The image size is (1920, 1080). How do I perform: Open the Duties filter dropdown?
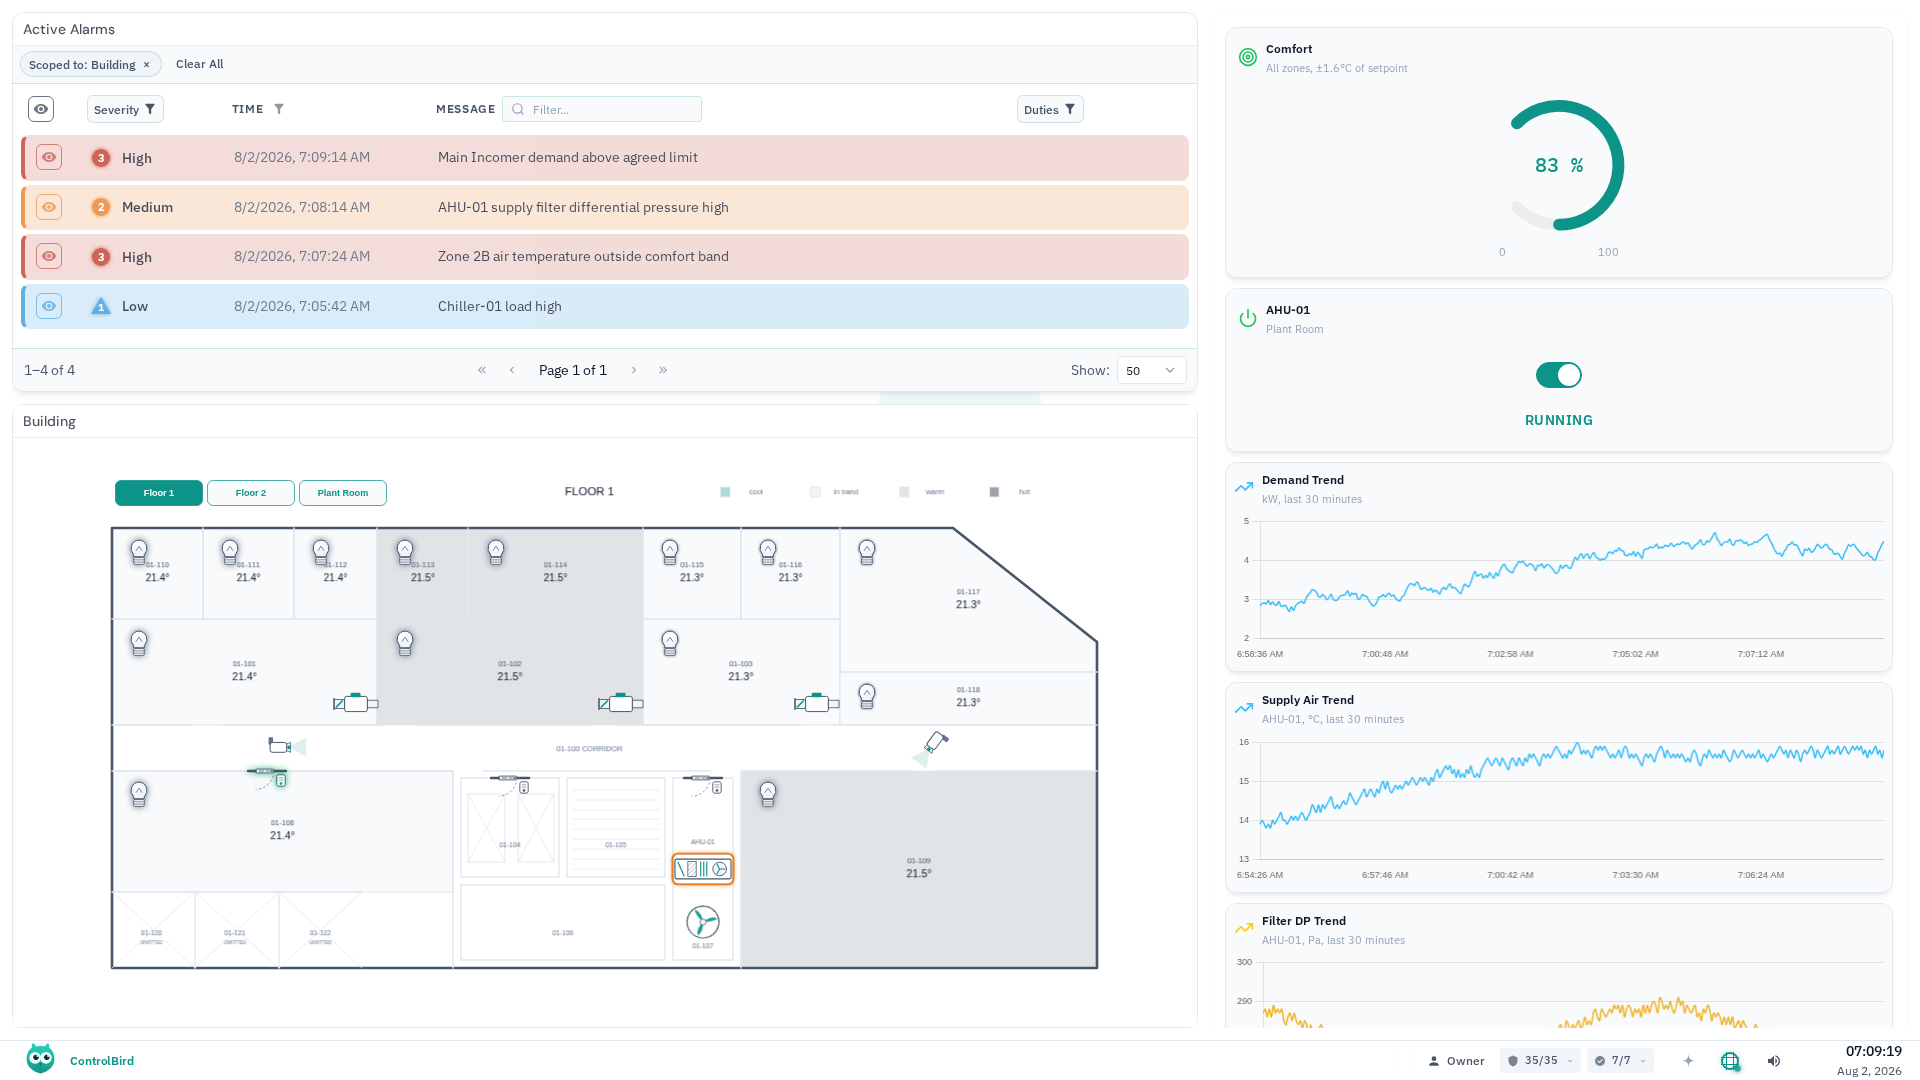coord(1050,109)
